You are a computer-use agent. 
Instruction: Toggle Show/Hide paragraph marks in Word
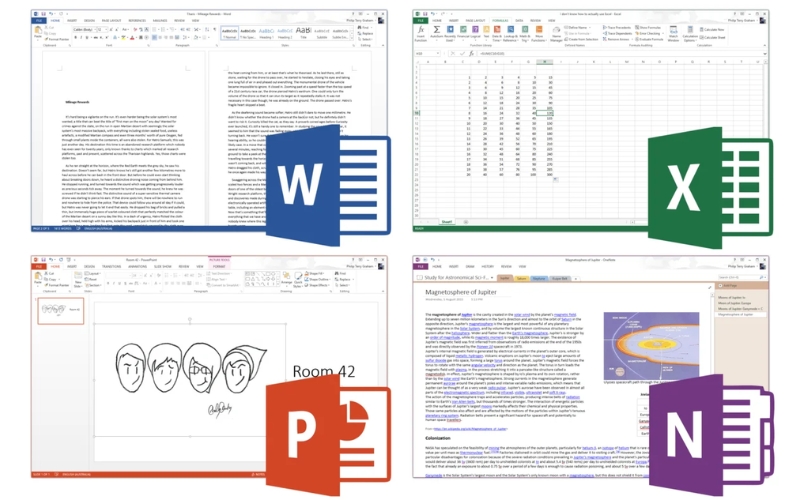pyautogui.click(x=214, y=29)
